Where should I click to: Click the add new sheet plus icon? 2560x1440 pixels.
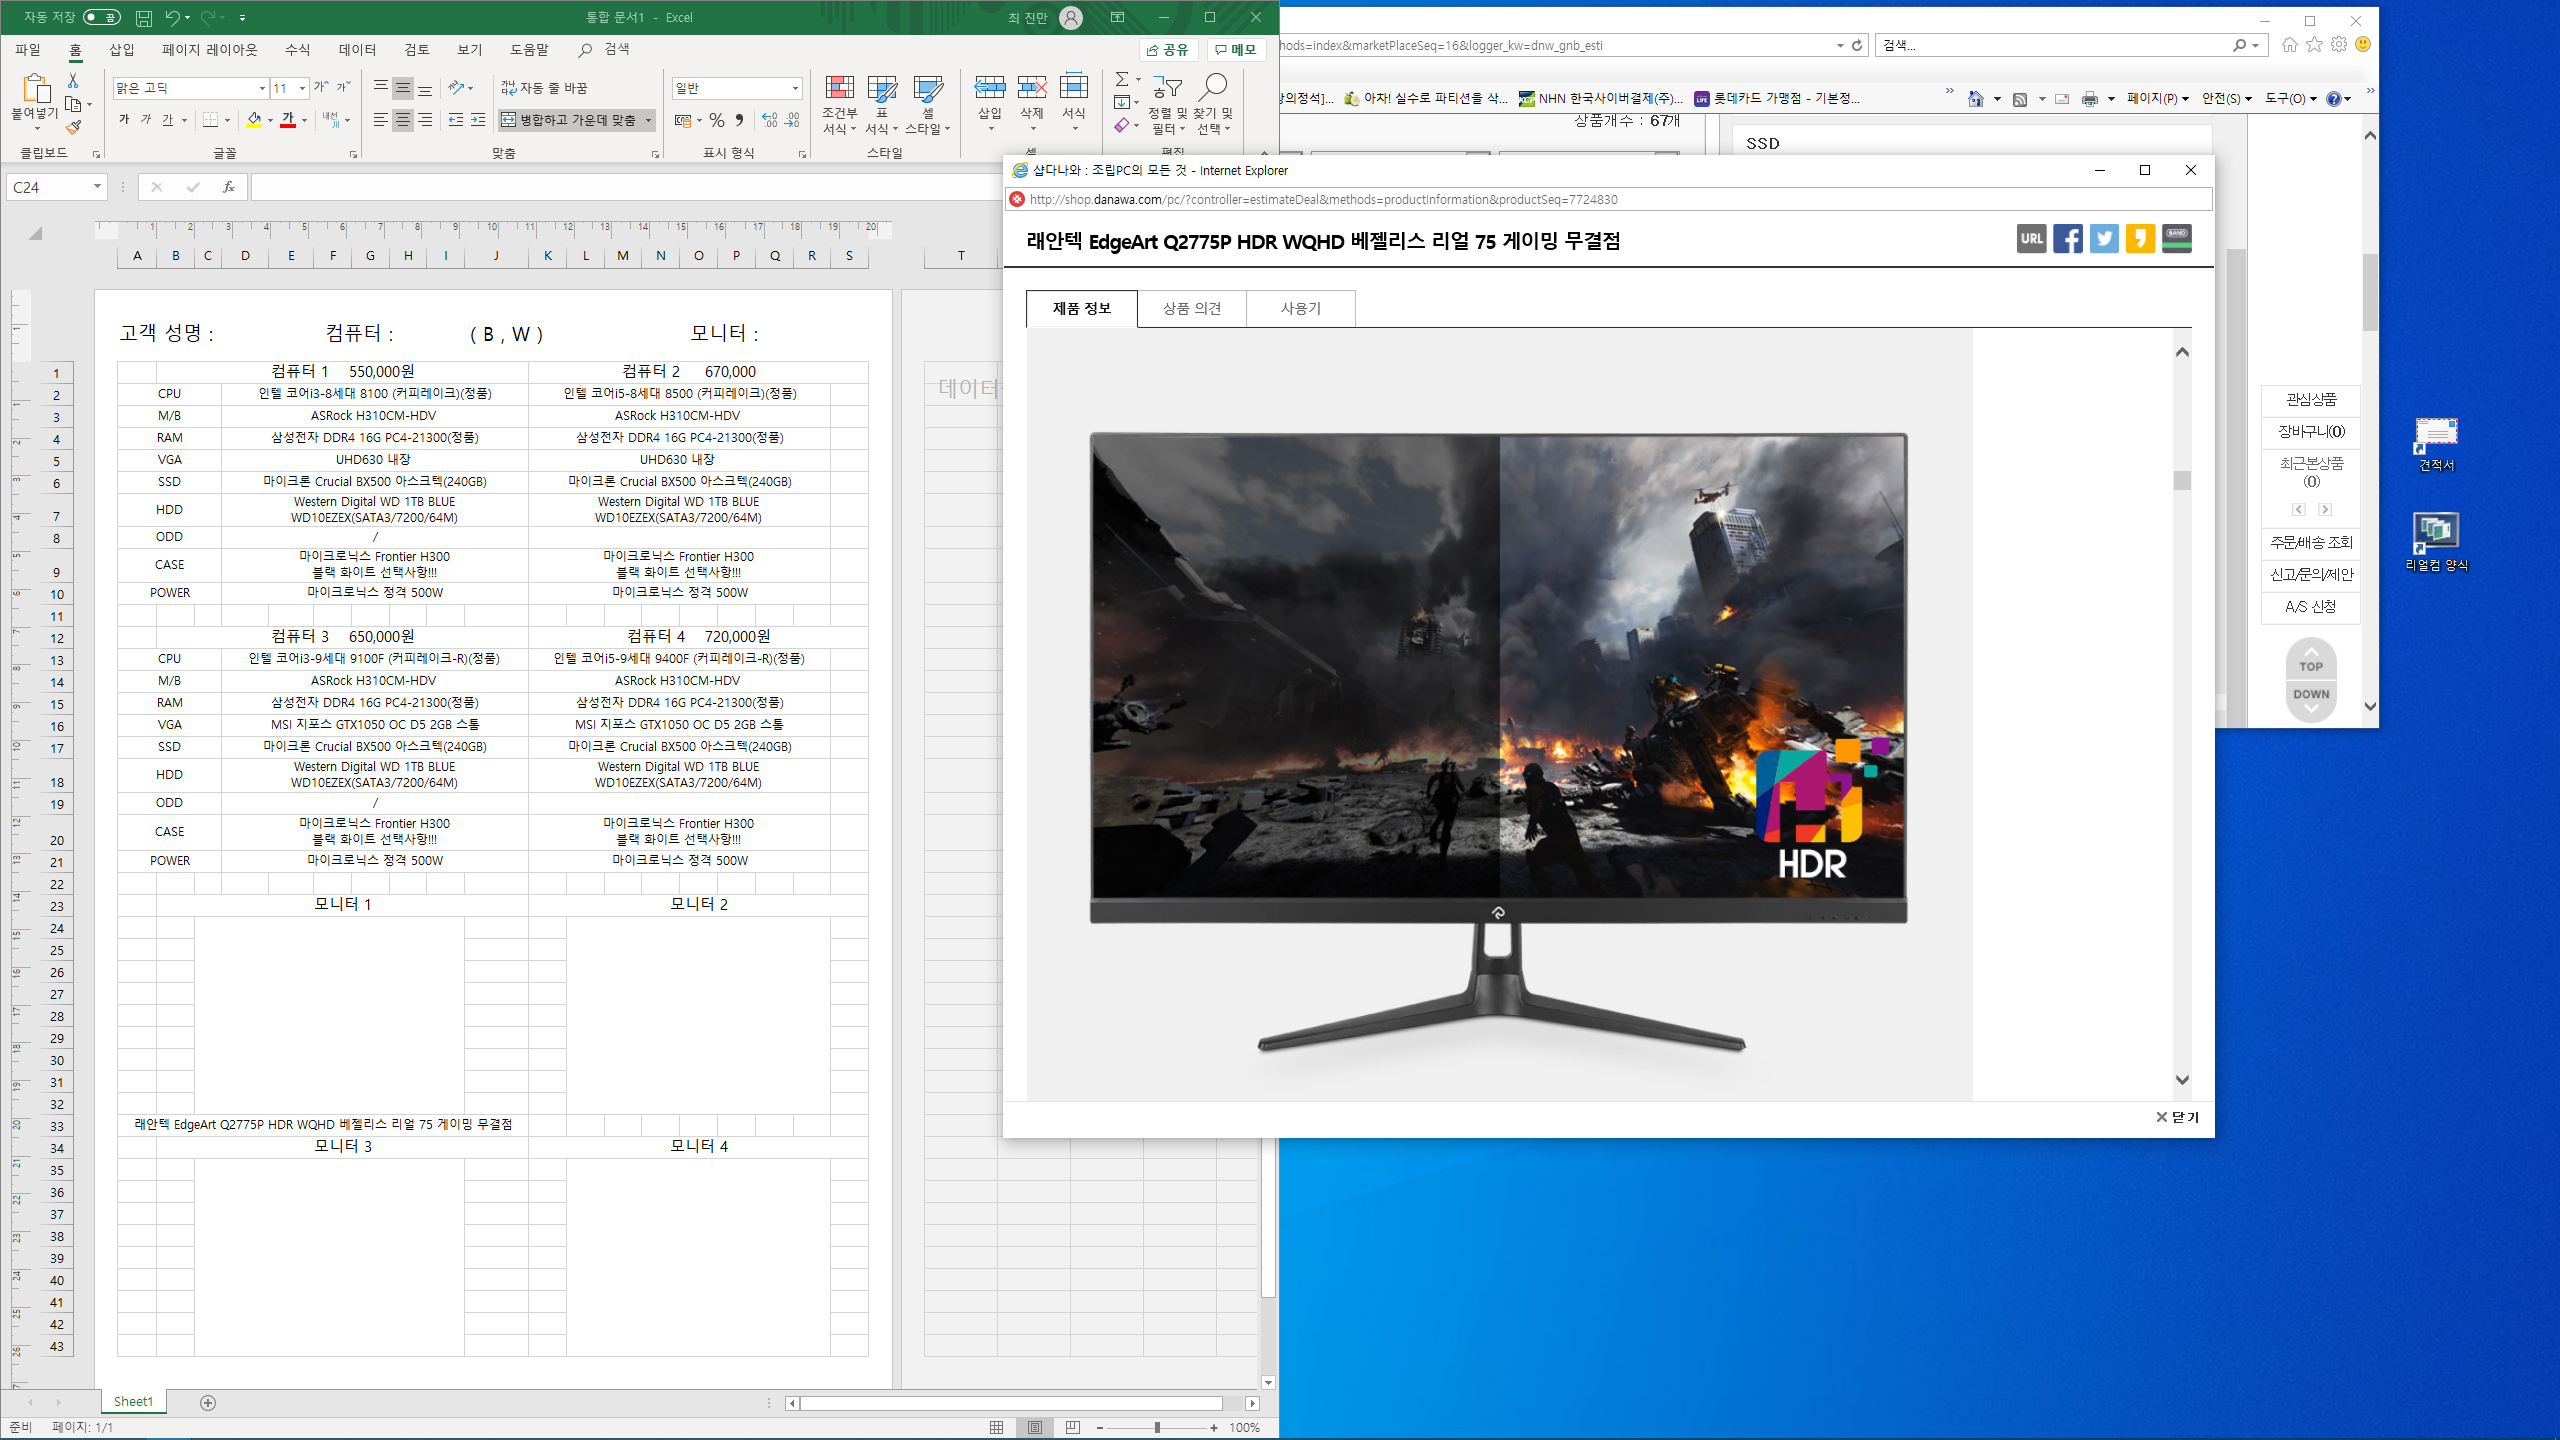point(208,1403)
